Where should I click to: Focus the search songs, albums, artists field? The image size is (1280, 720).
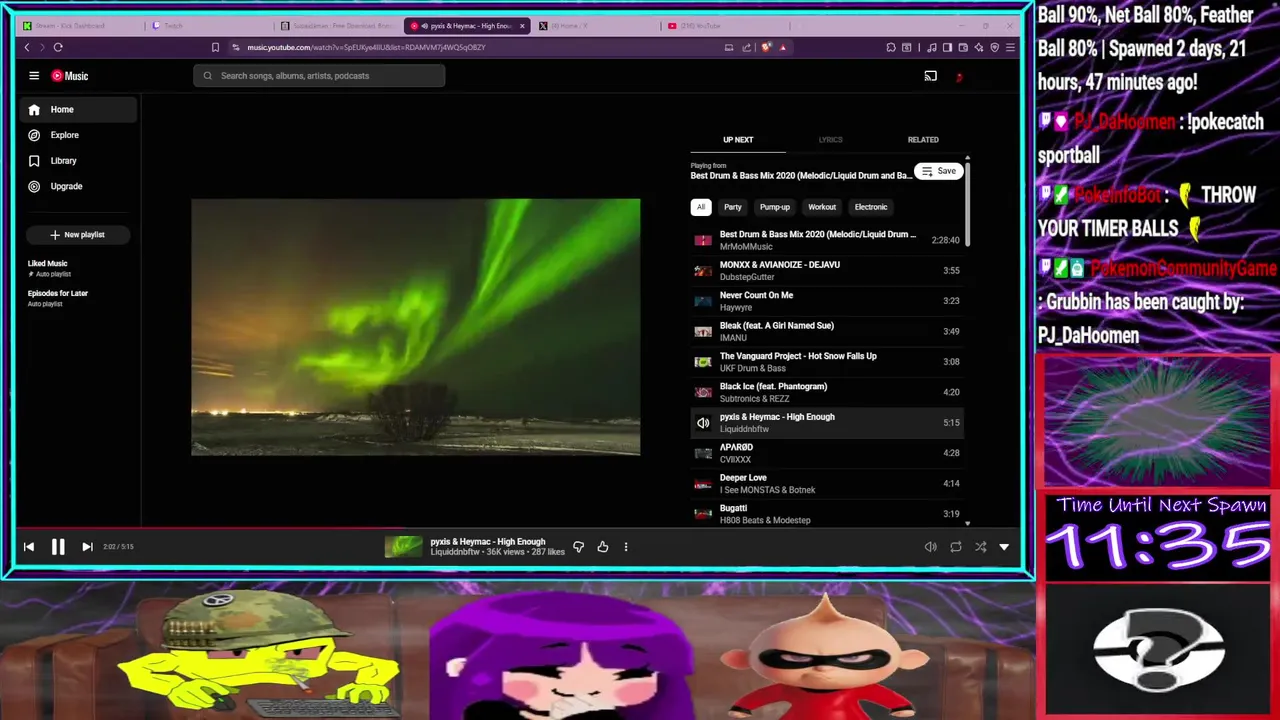tap(319, 76)
